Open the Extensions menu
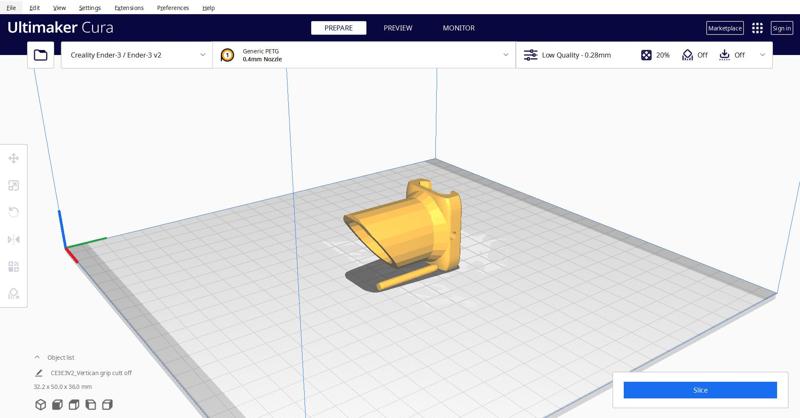The height and width of the screenshot is (418, 800). [129, 8]
